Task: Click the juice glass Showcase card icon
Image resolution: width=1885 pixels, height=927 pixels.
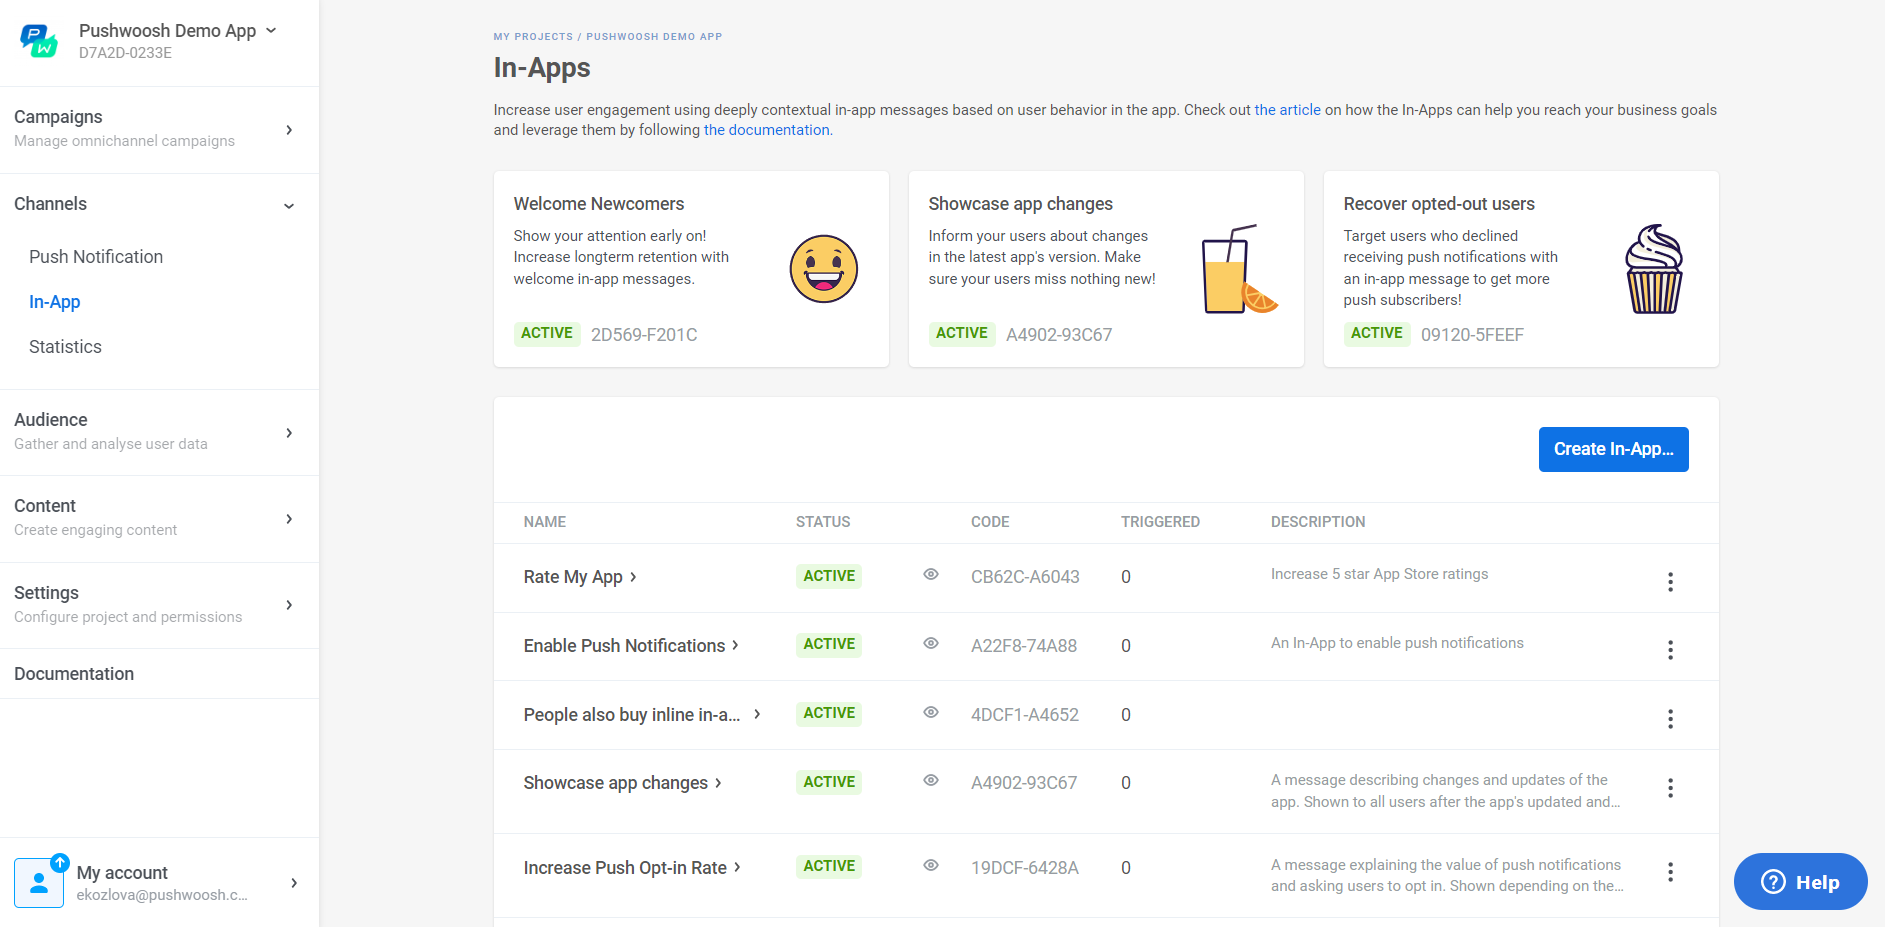Action: coord(1238,269)
